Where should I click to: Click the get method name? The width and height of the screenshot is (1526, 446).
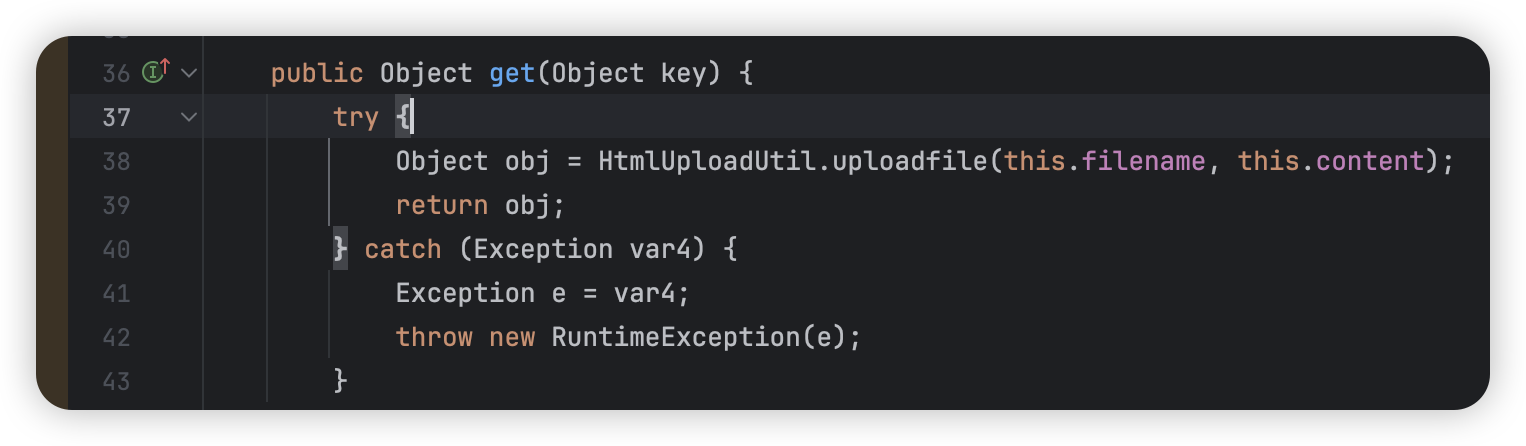[x=512, y=73]
